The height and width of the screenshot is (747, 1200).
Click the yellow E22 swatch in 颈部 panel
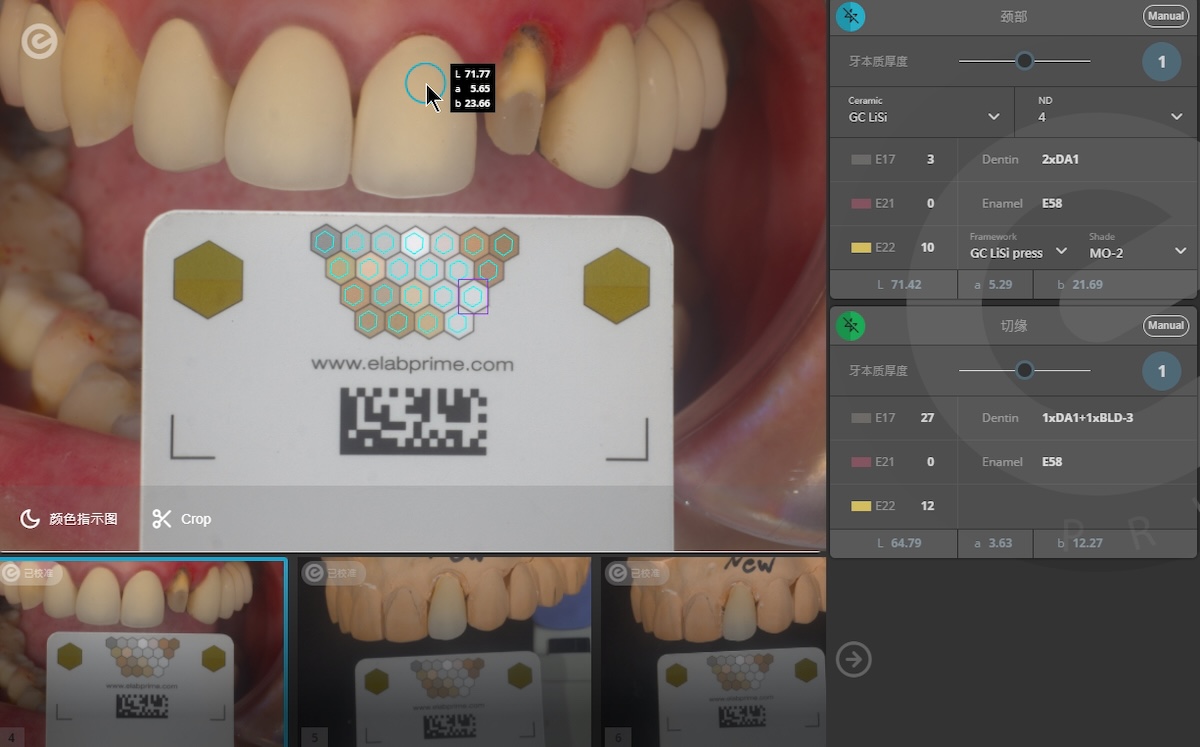(861, 248)
